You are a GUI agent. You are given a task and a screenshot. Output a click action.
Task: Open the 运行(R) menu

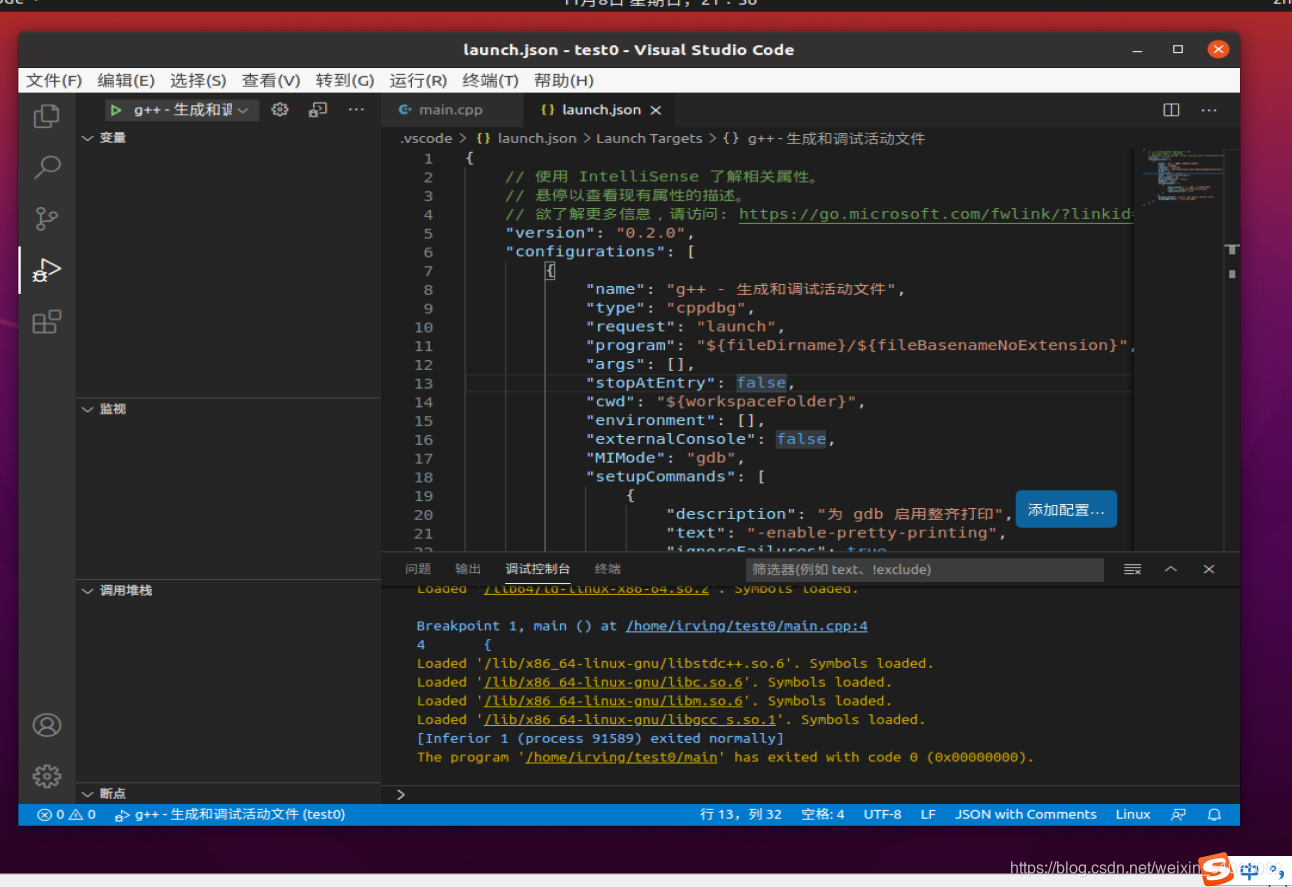coord(418,81)
